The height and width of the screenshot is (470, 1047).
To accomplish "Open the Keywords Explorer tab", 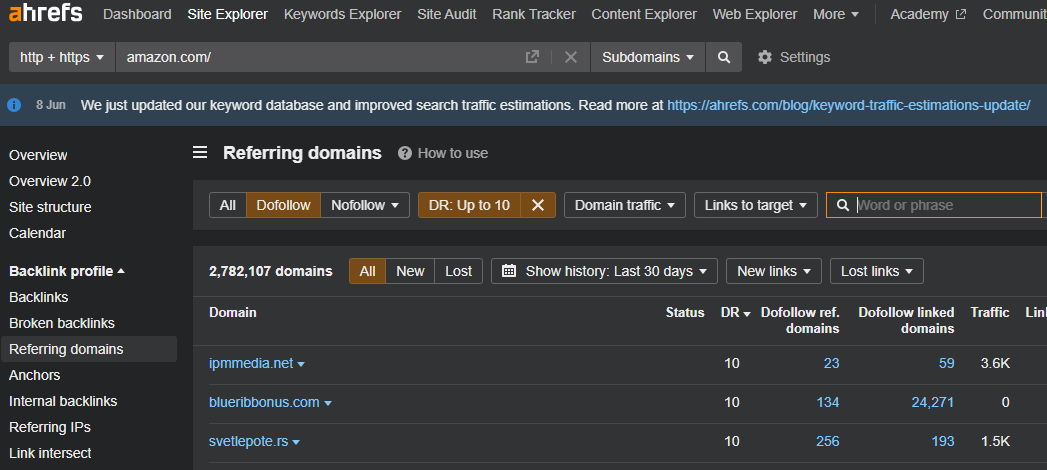I will pyautogui.click(x=342, y=14).
